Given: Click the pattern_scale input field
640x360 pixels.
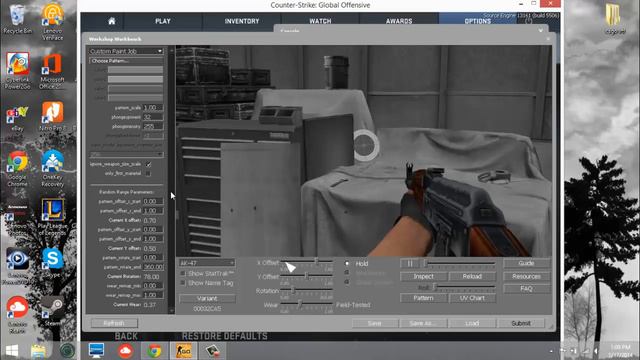Looking at the screenshot, I should pos(153,108).
